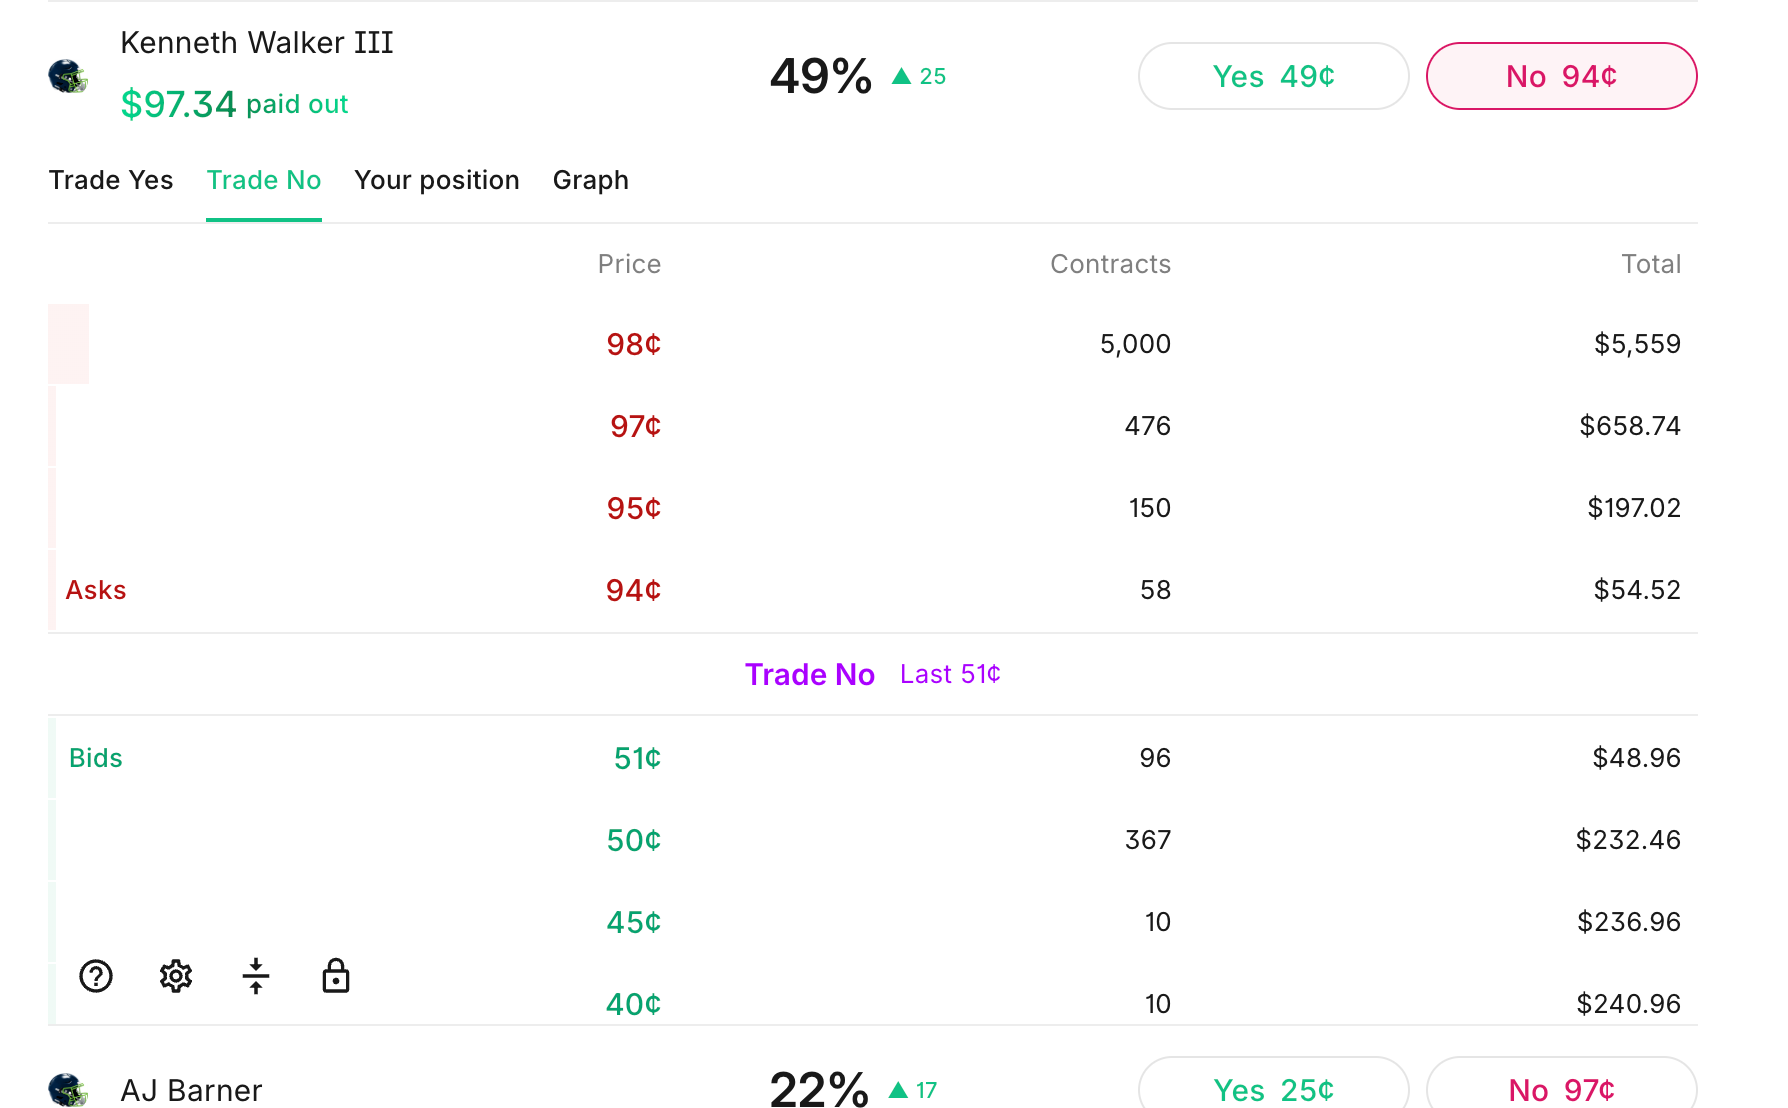This screenshot has height=1108, width=1788.
Task: Click the Last 51¢ trade indicator
Action: pyautogui.click(x=949, y=674)
